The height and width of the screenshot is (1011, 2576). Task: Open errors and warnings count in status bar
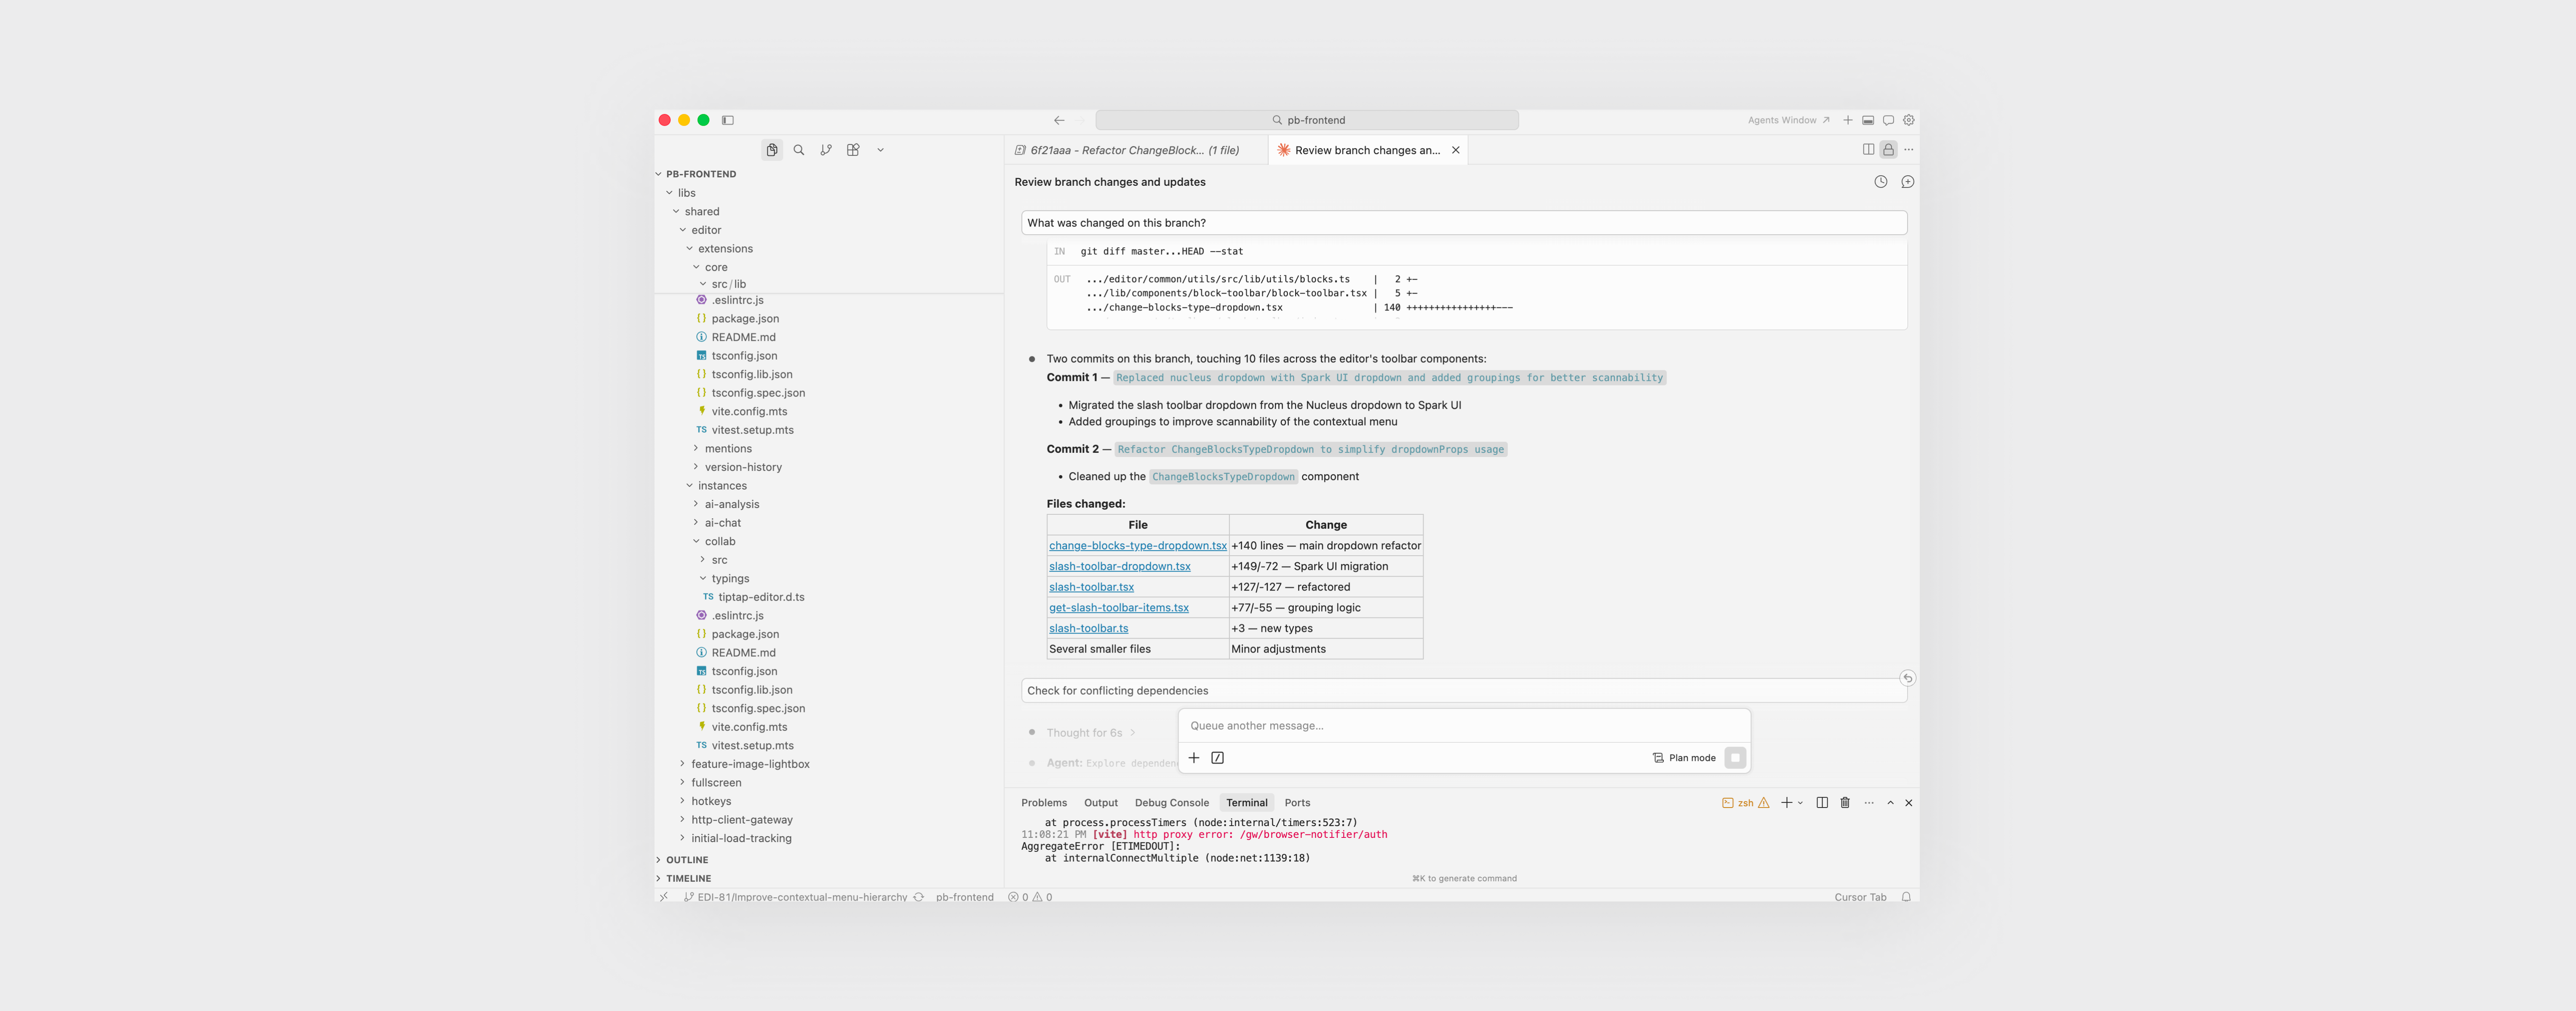point(1030,897)
